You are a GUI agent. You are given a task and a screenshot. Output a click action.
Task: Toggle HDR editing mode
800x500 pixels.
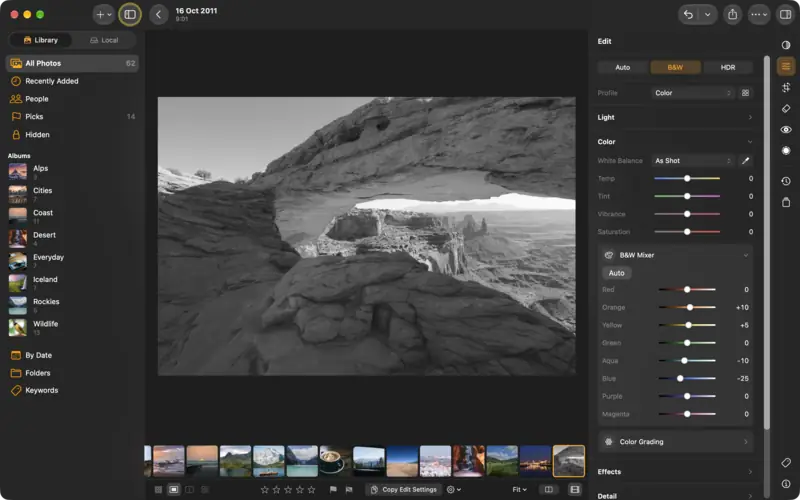(728, 67)
